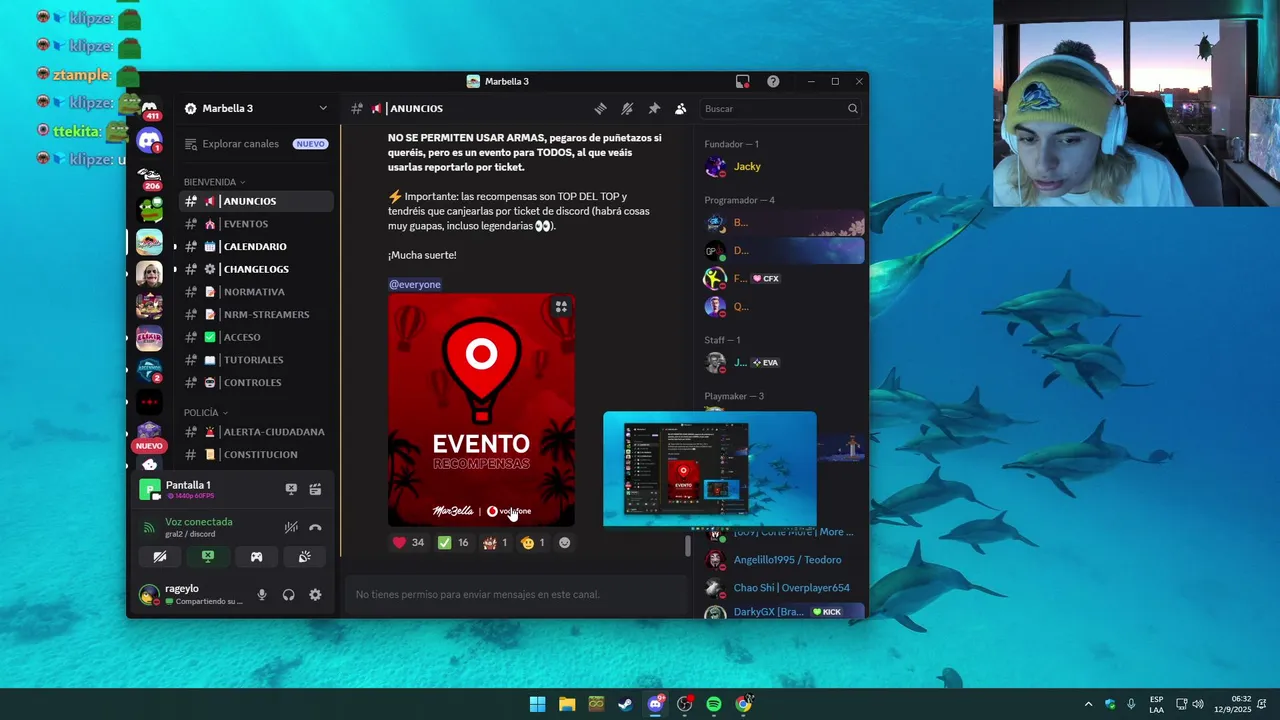Toggle the green screen share button
The width and height of the screenshot is (1280, 720).
208,557
